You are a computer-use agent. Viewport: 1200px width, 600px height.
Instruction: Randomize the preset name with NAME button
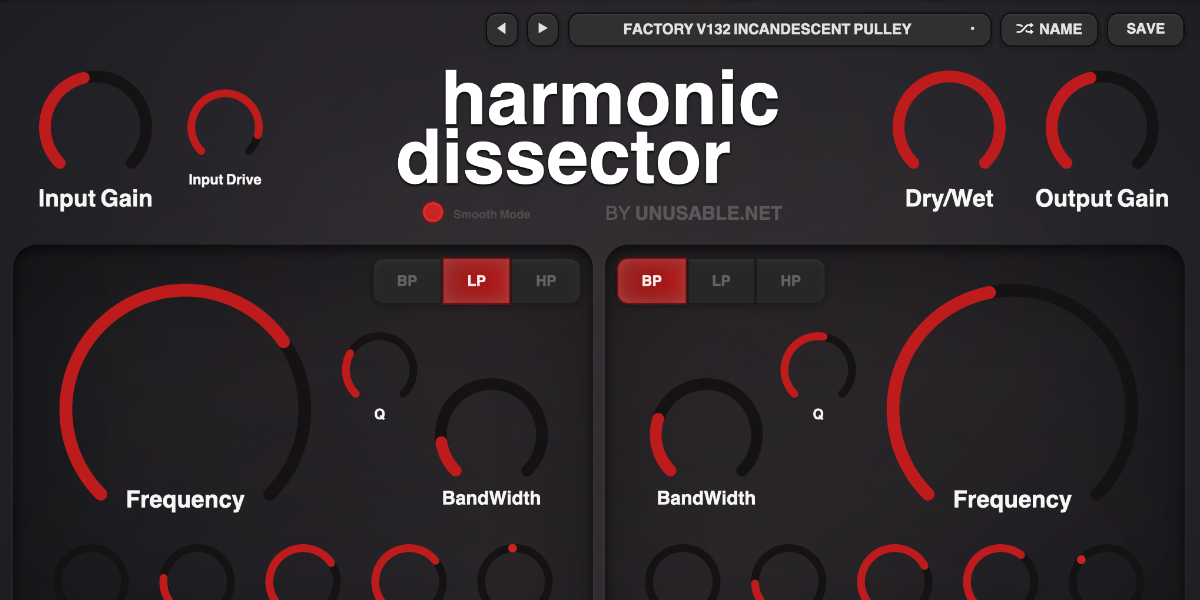click(1049, 29)
